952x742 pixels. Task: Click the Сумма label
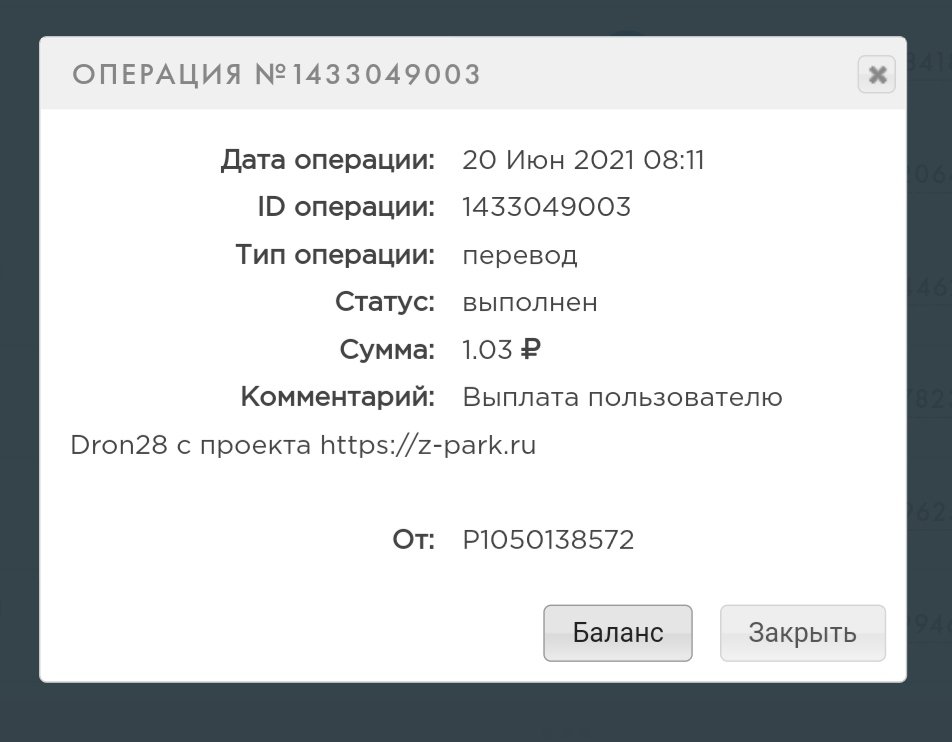coord(387,350)
